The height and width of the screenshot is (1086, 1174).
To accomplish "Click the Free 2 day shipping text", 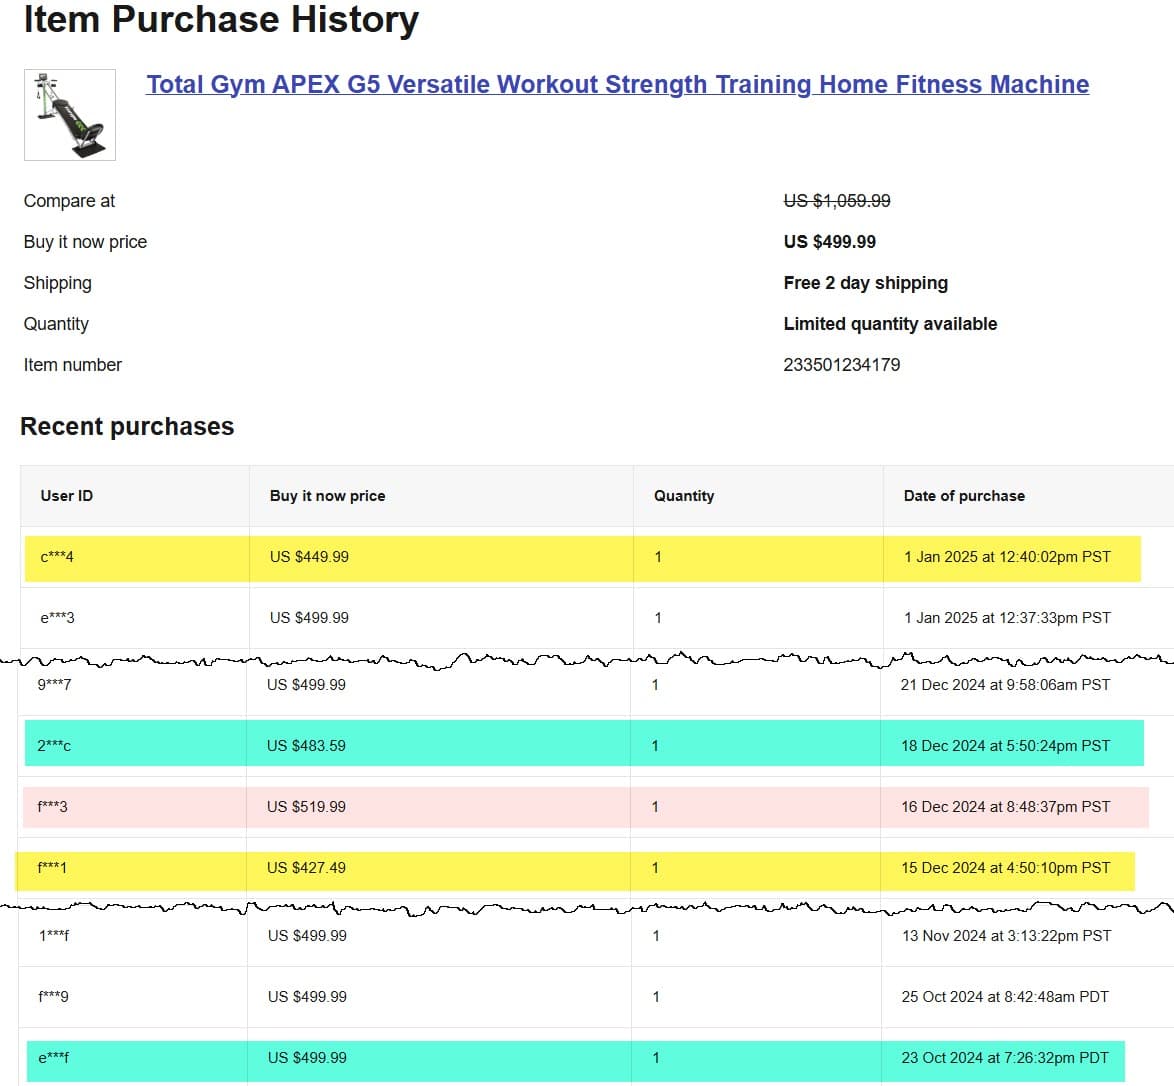I will click(x=865, y=283).
